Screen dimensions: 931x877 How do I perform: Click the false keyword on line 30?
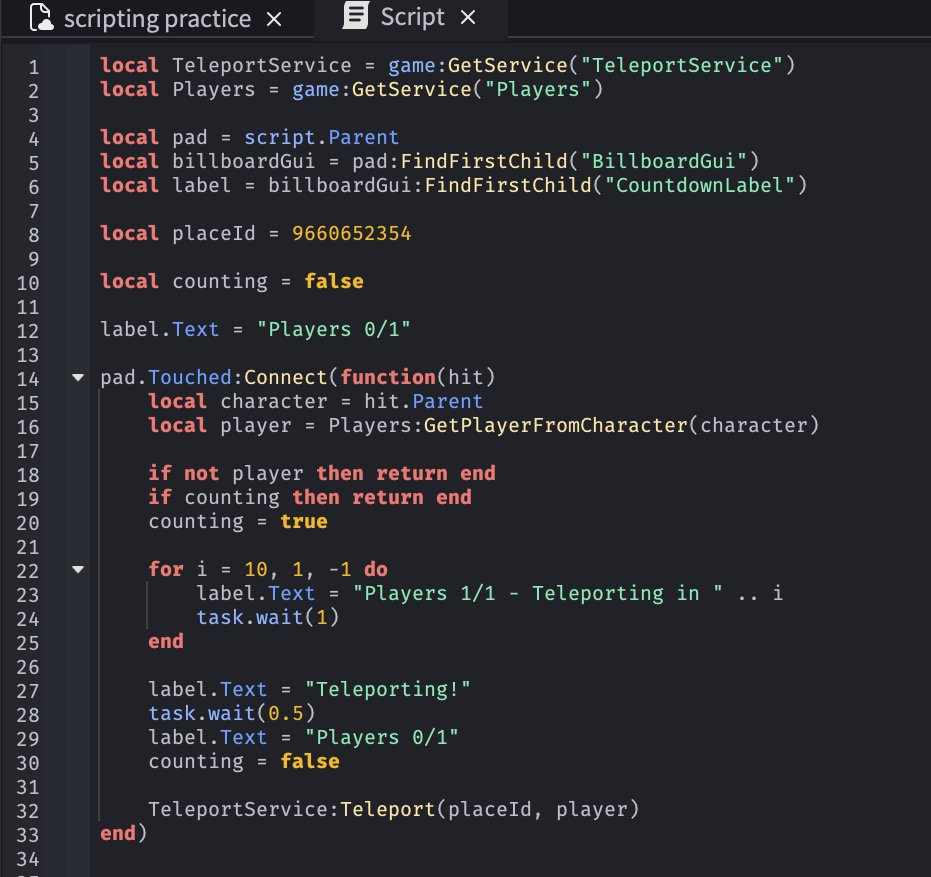(310, 761)
